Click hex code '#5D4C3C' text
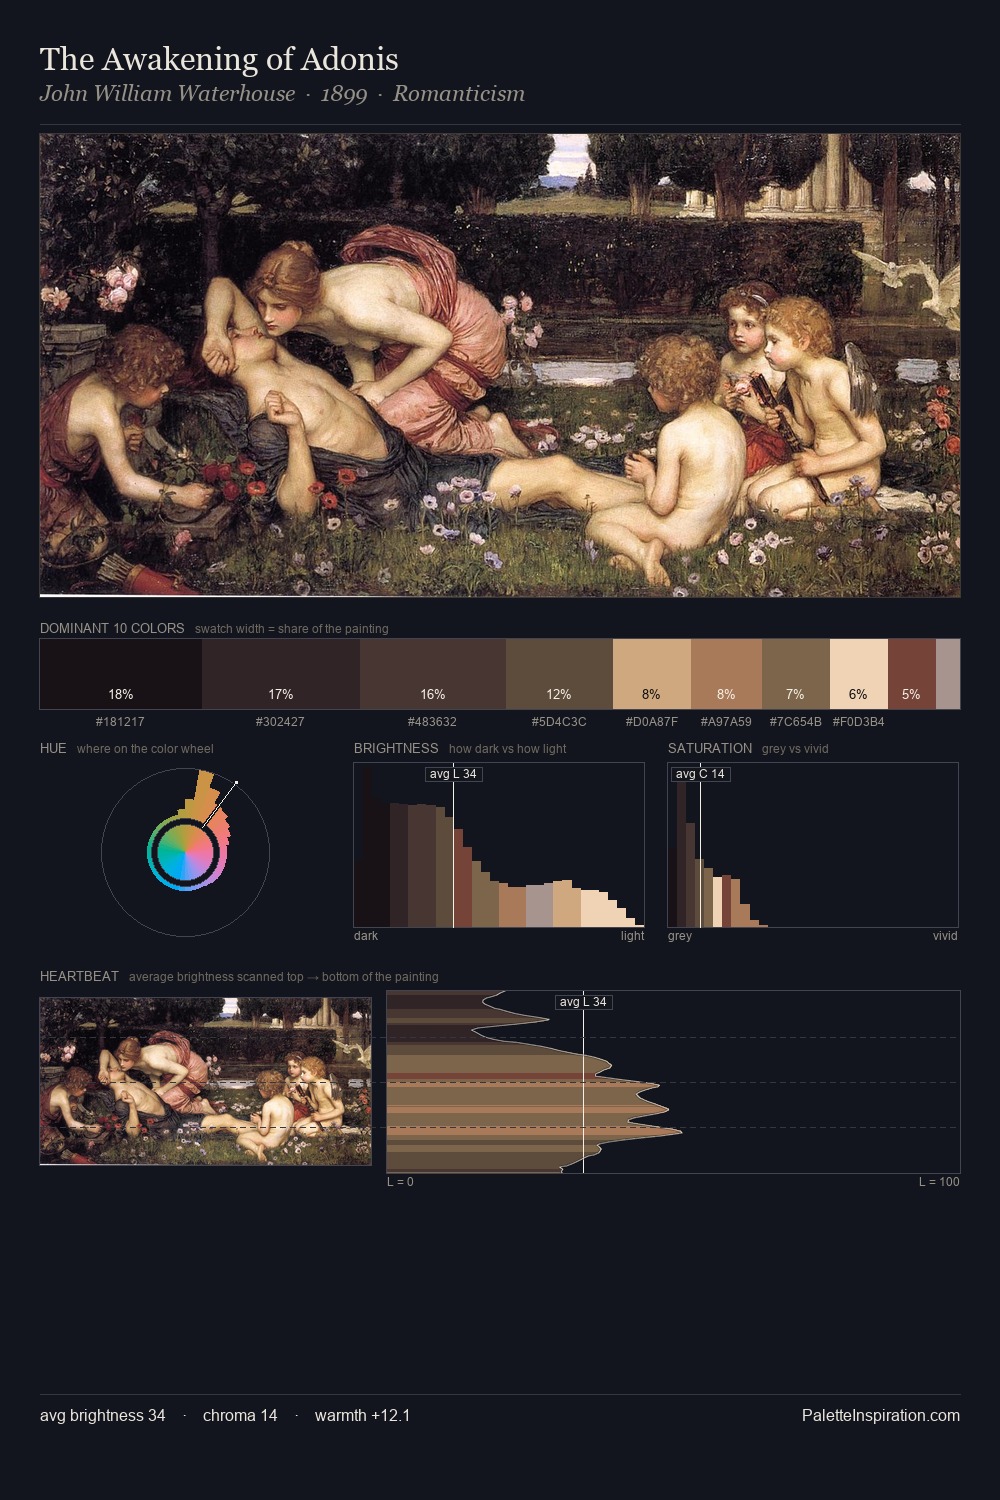The width and height of the screenshot is (1000, 1500). (x=559, y=721)
